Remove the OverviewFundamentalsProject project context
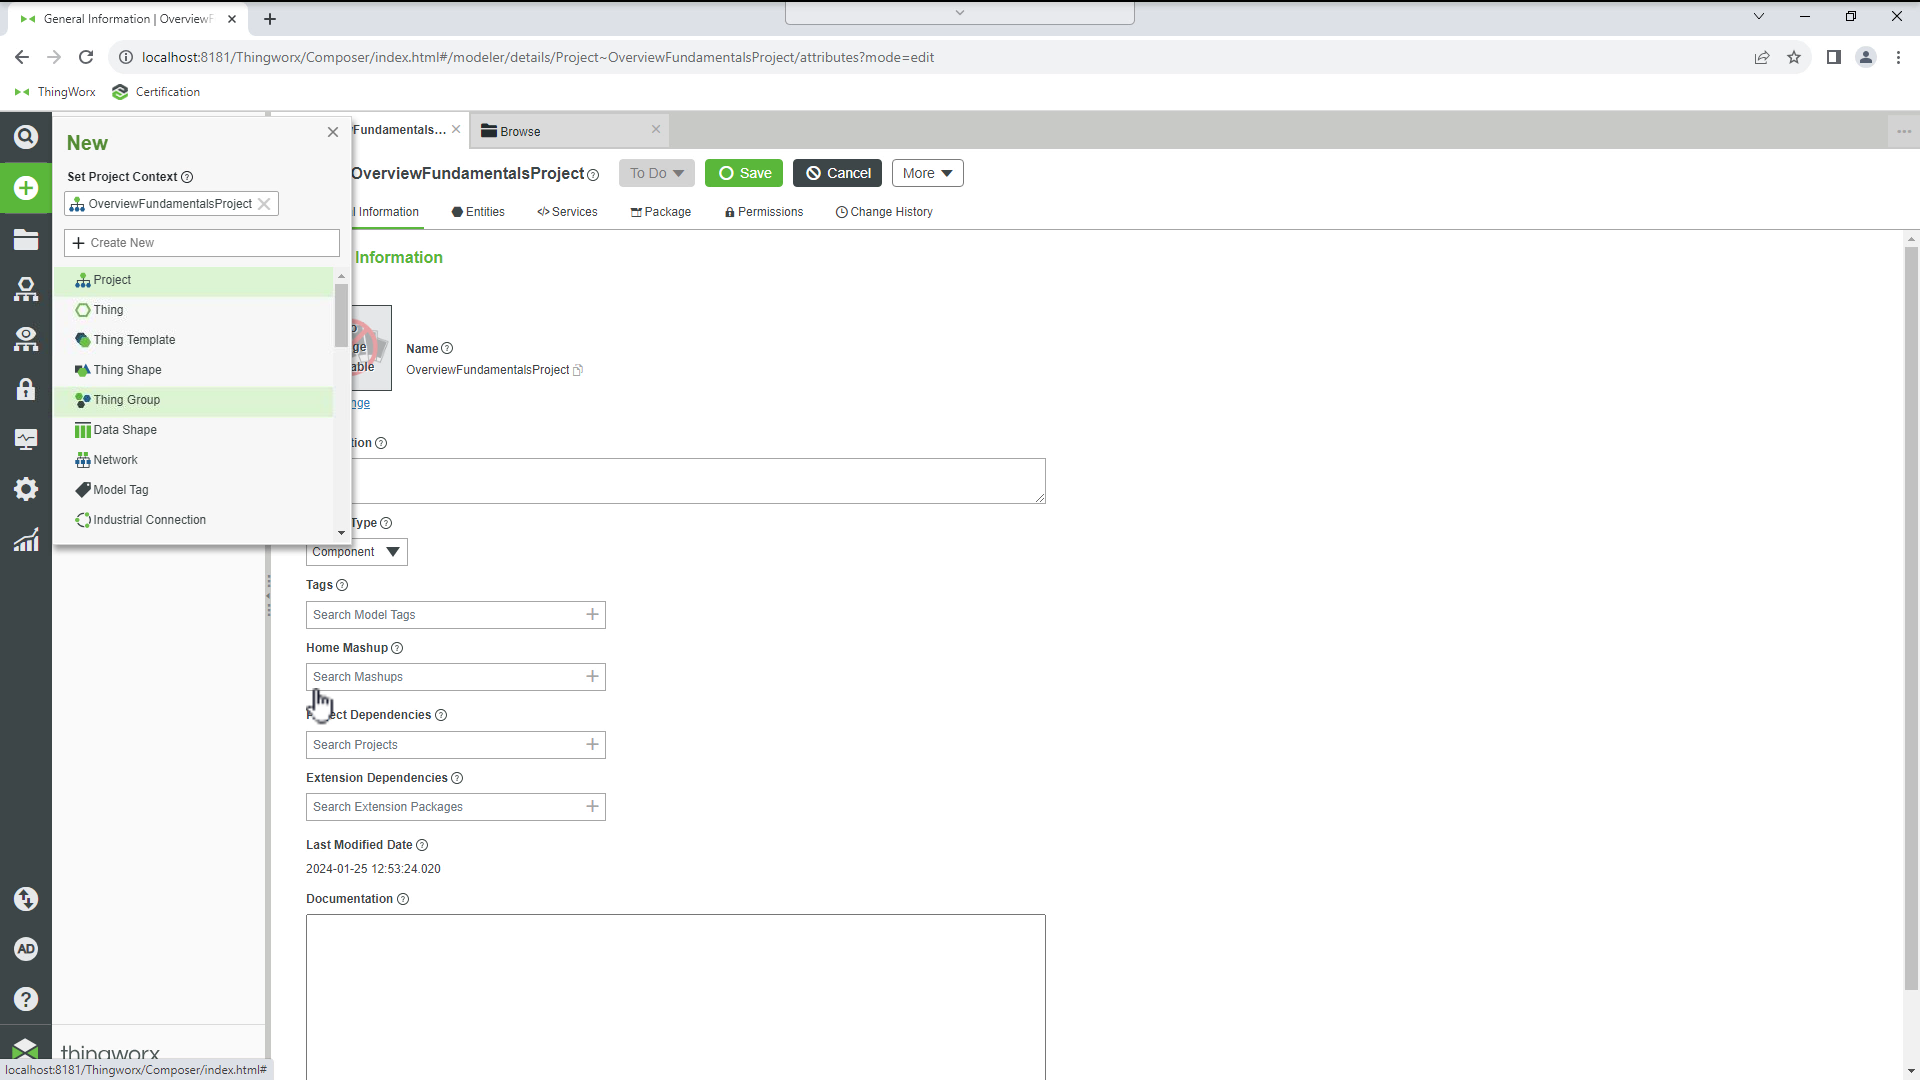The height and width of the screenshot is (1080, 1920). [x=264, y=203]
